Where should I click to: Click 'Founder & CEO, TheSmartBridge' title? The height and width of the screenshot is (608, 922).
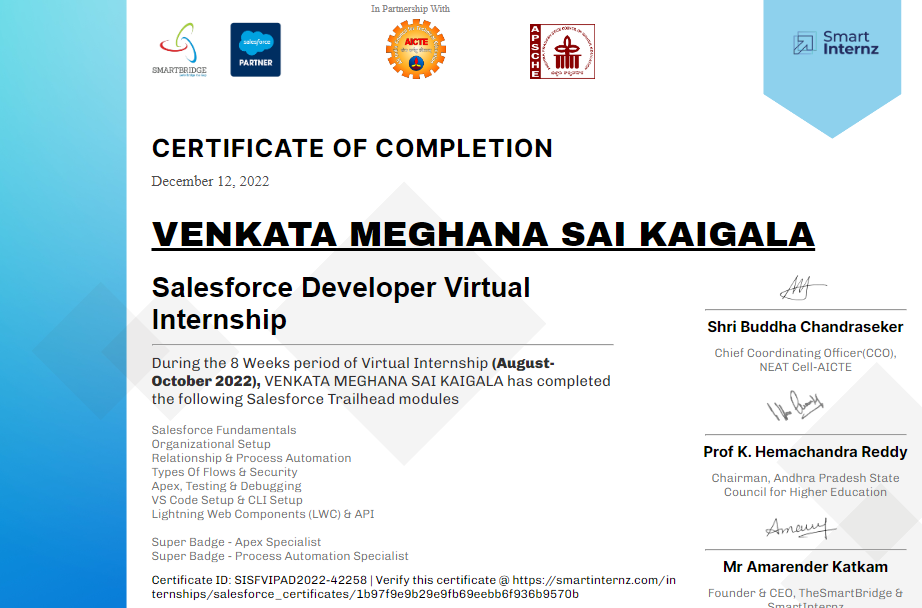(805, 597)
